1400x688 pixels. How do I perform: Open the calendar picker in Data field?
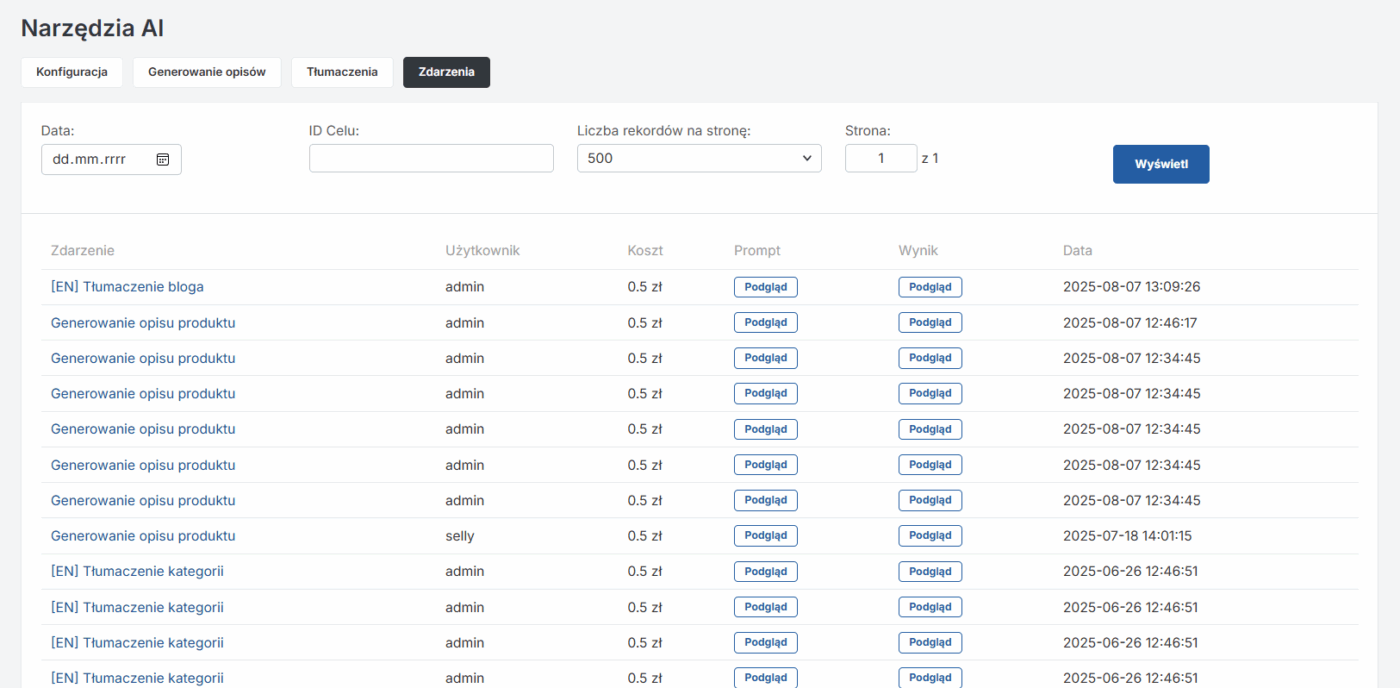pos(163,159)
